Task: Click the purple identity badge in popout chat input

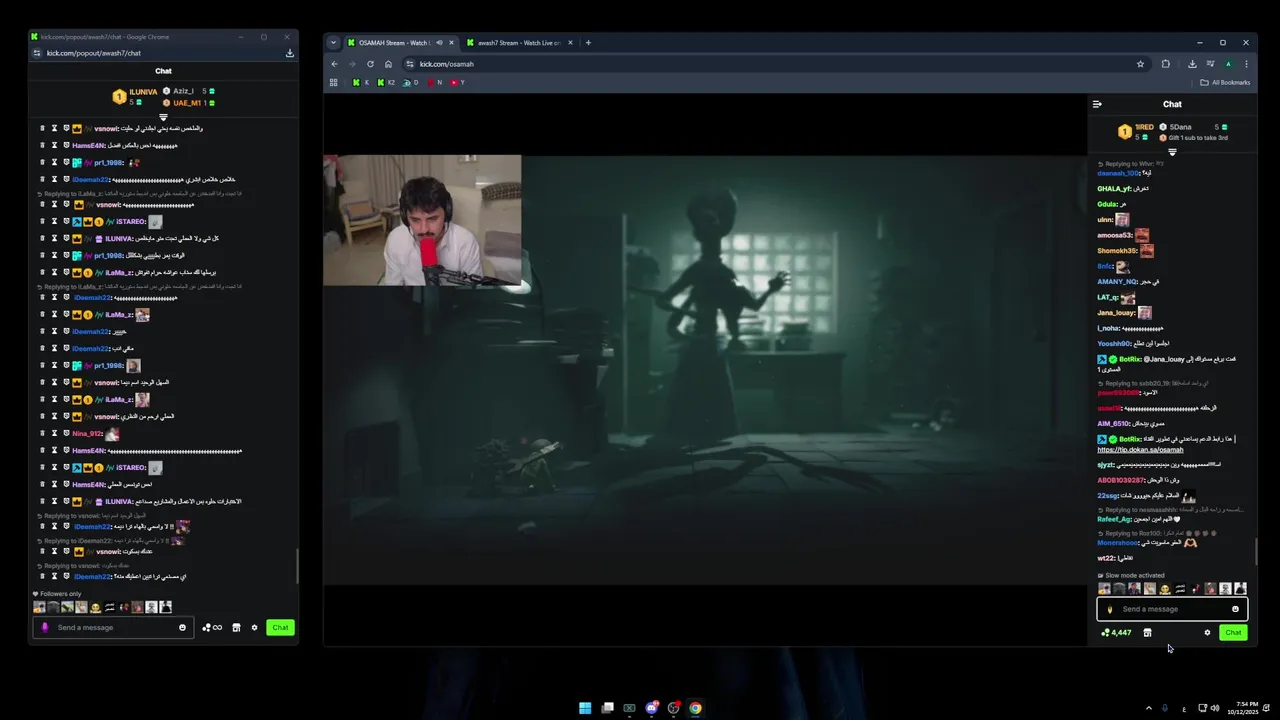Action: 44,628
